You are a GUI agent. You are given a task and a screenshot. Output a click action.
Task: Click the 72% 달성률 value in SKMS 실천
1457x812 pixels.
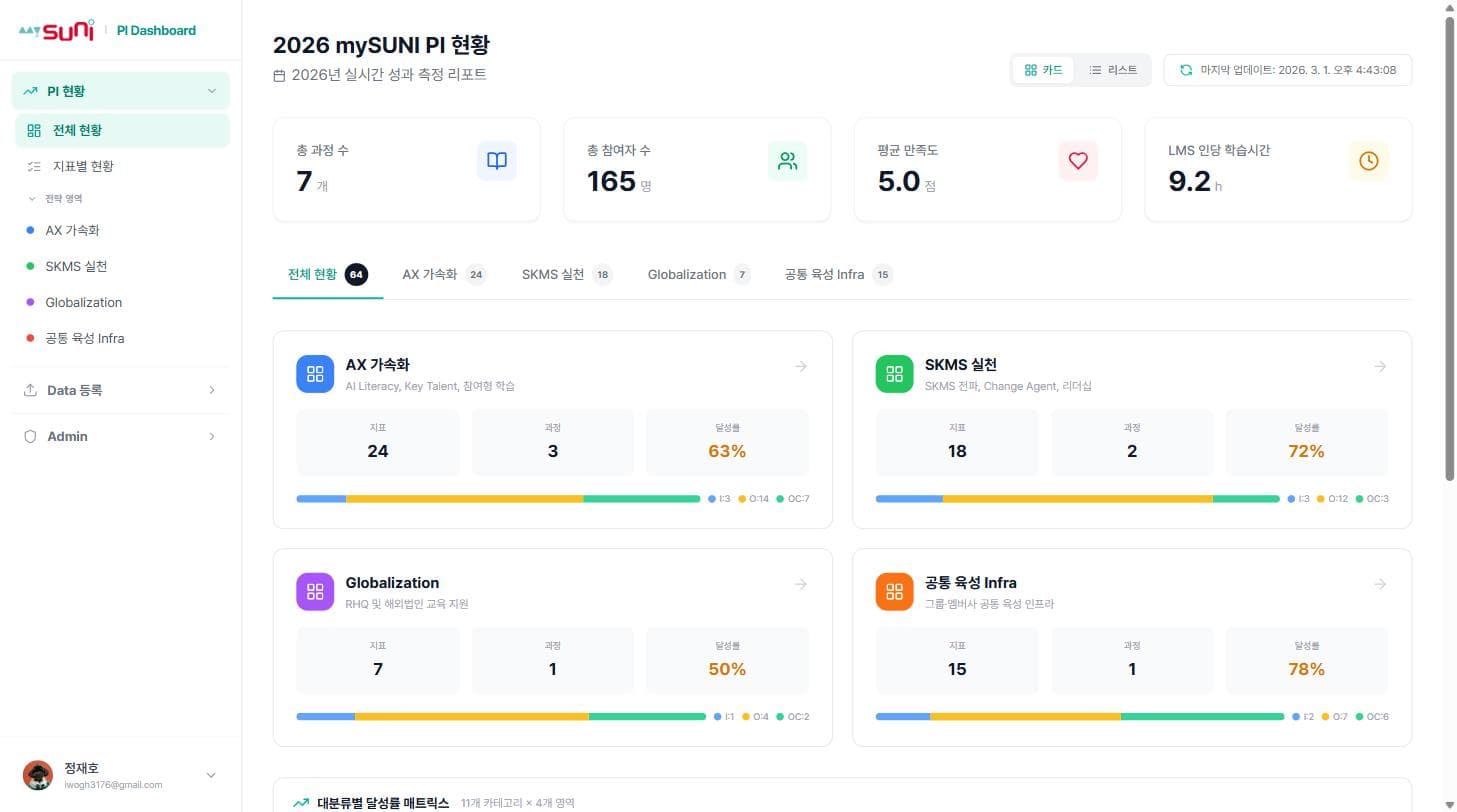(1306, 451)
